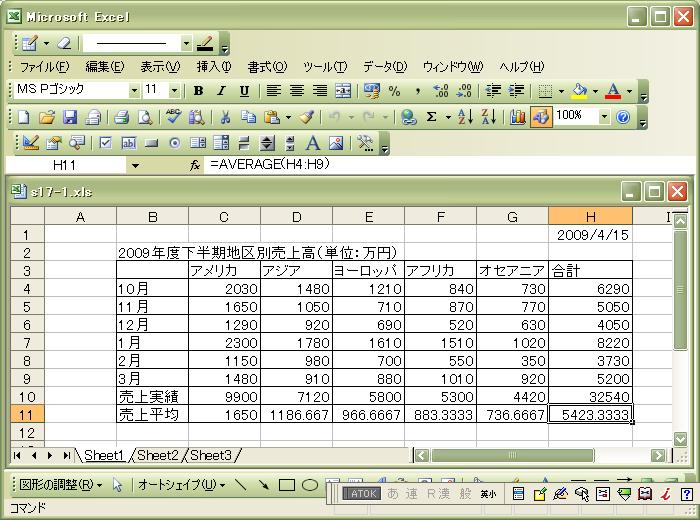Open fill color dropdown arrow
Screen dimensions: 700x520
(x=595, y=91)
